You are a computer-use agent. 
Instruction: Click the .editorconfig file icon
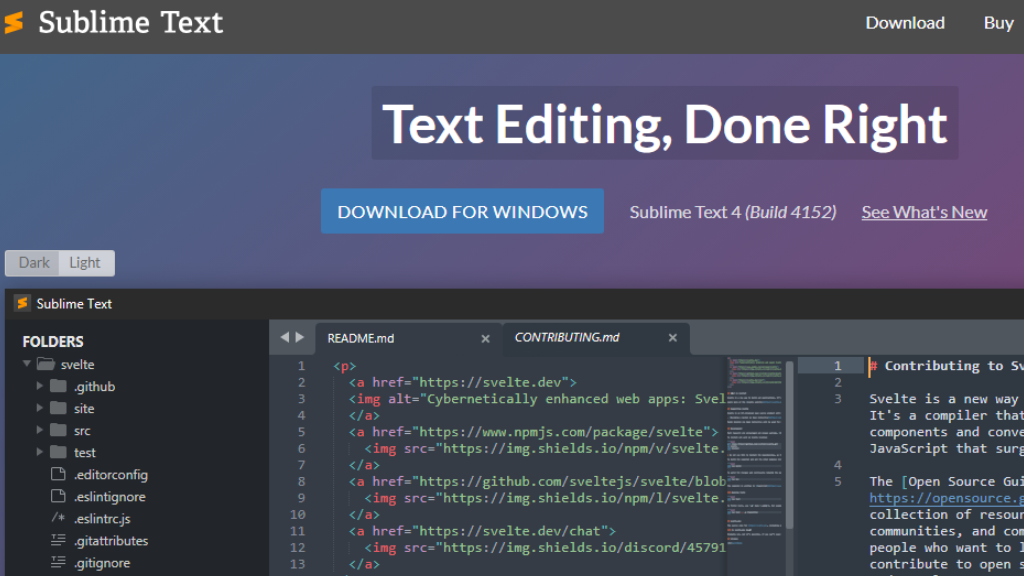pos(58,474)
